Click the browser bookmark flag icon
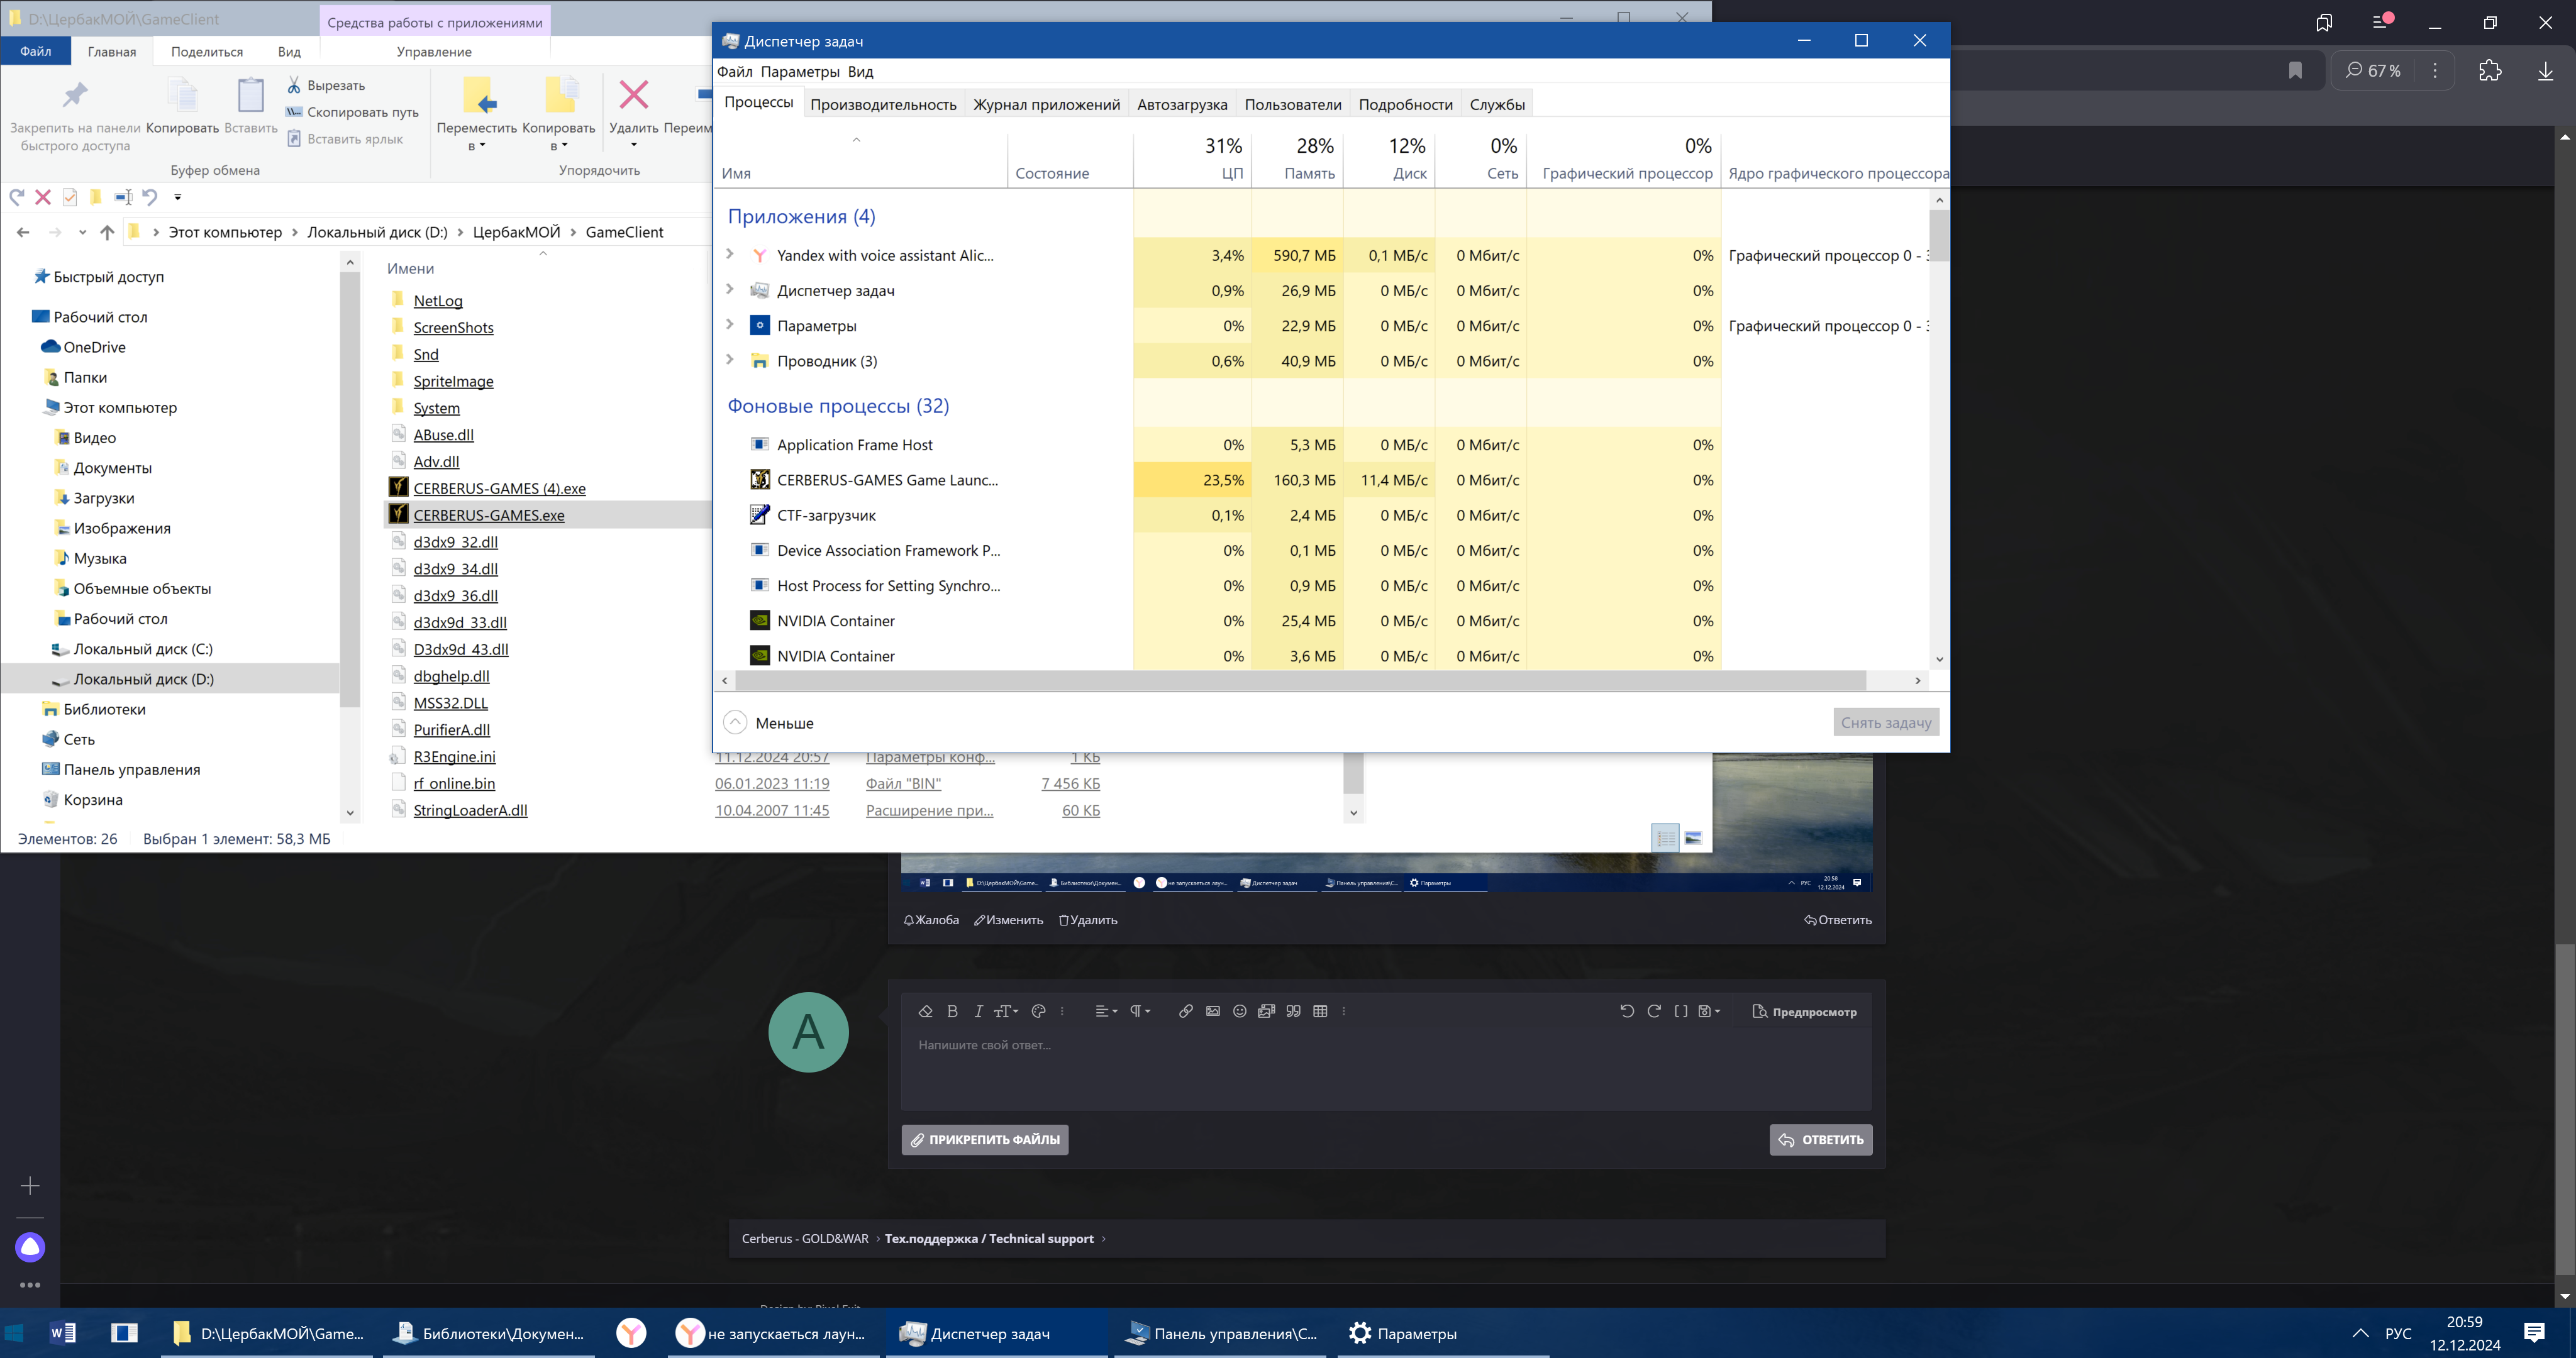The width and height of the screenshot is (2576, 1358). click(2295, 70)
